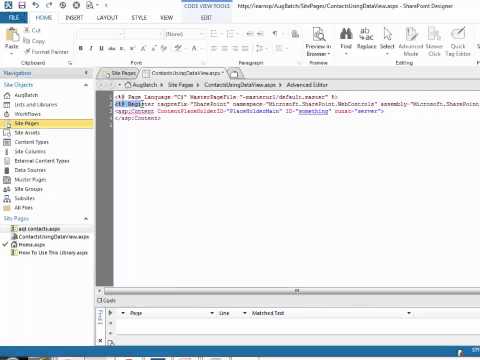Click the Advanced Mode icon
This screenshot has width=480, height=360.
click(x=411, y=34)
